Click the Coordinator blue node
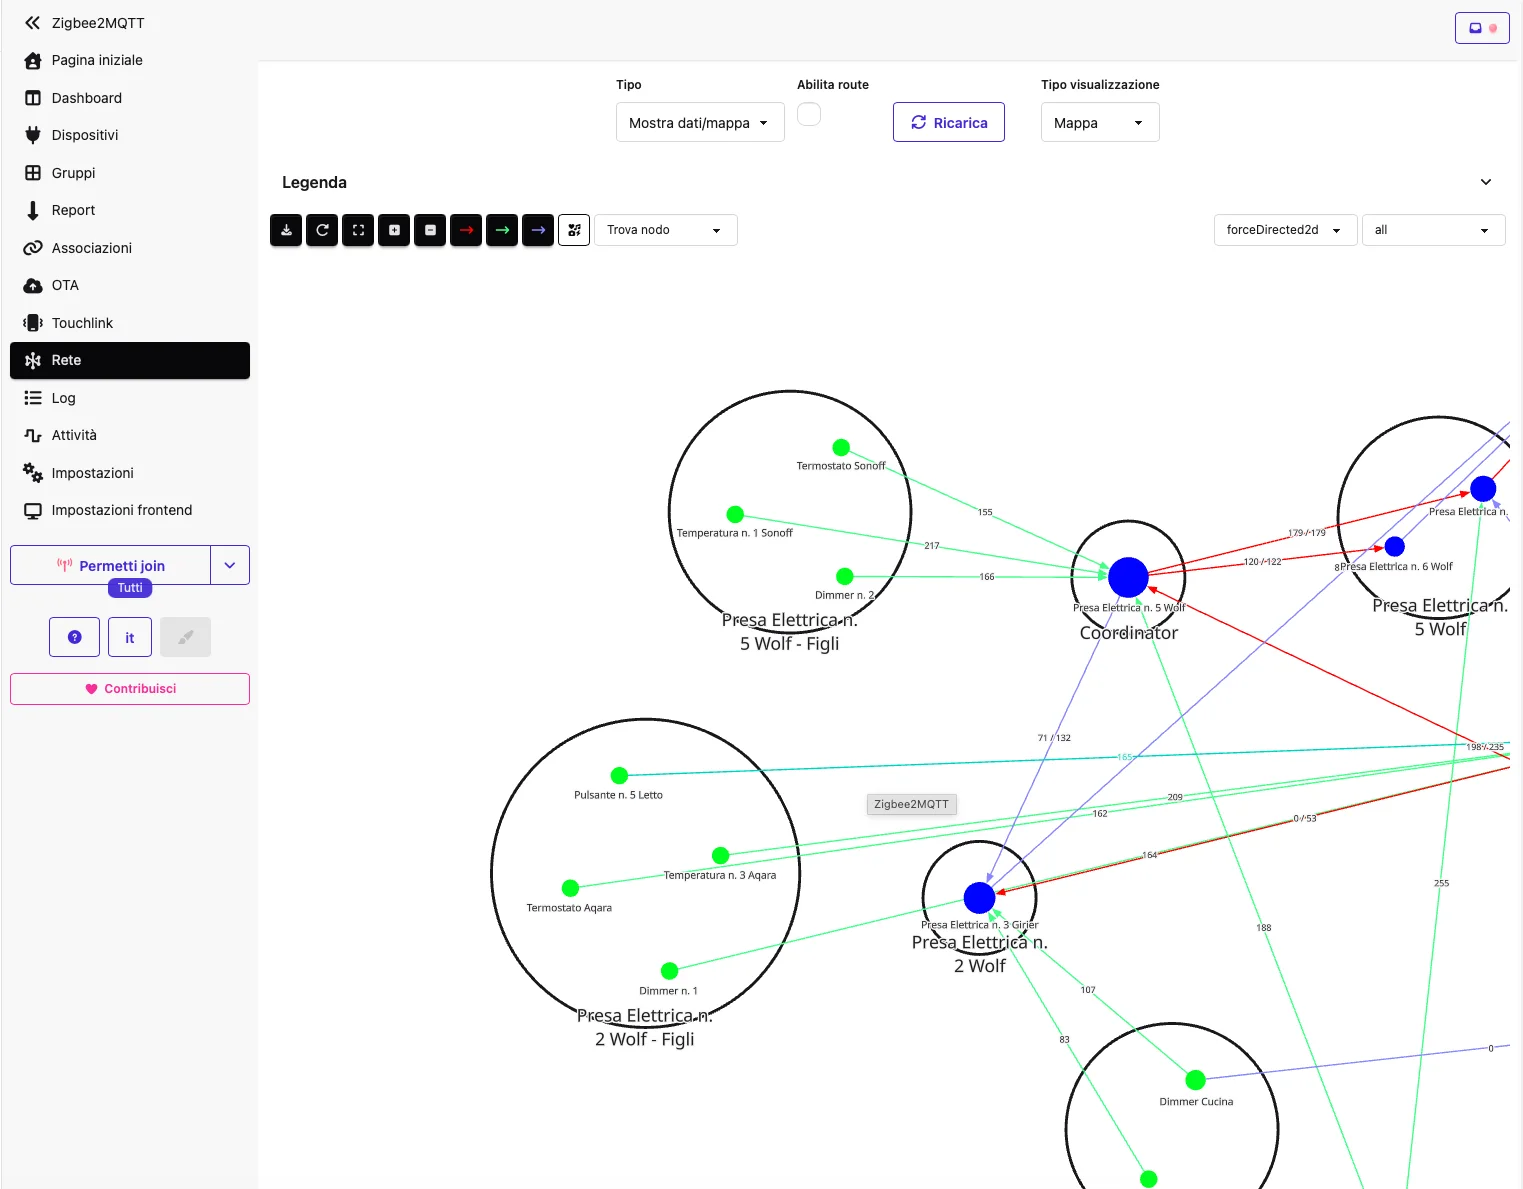1523x1189 pixels. 1128,577
